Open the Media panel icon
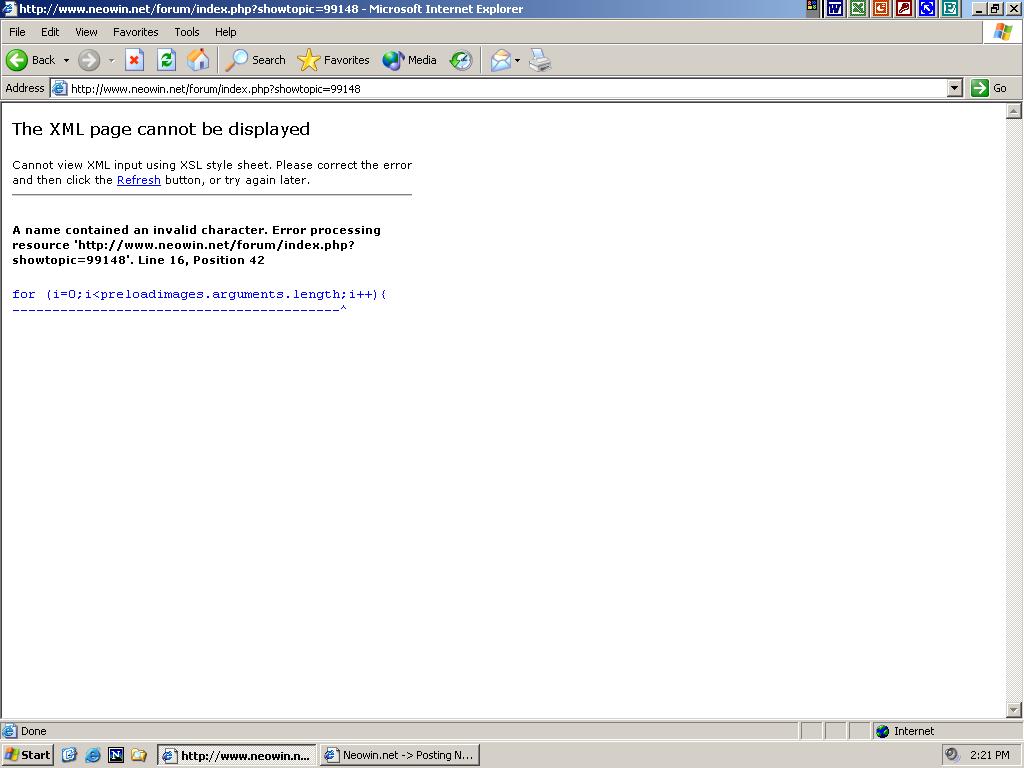The width and height of the screenshot is (1024, 768). click(x=392, y=60)
